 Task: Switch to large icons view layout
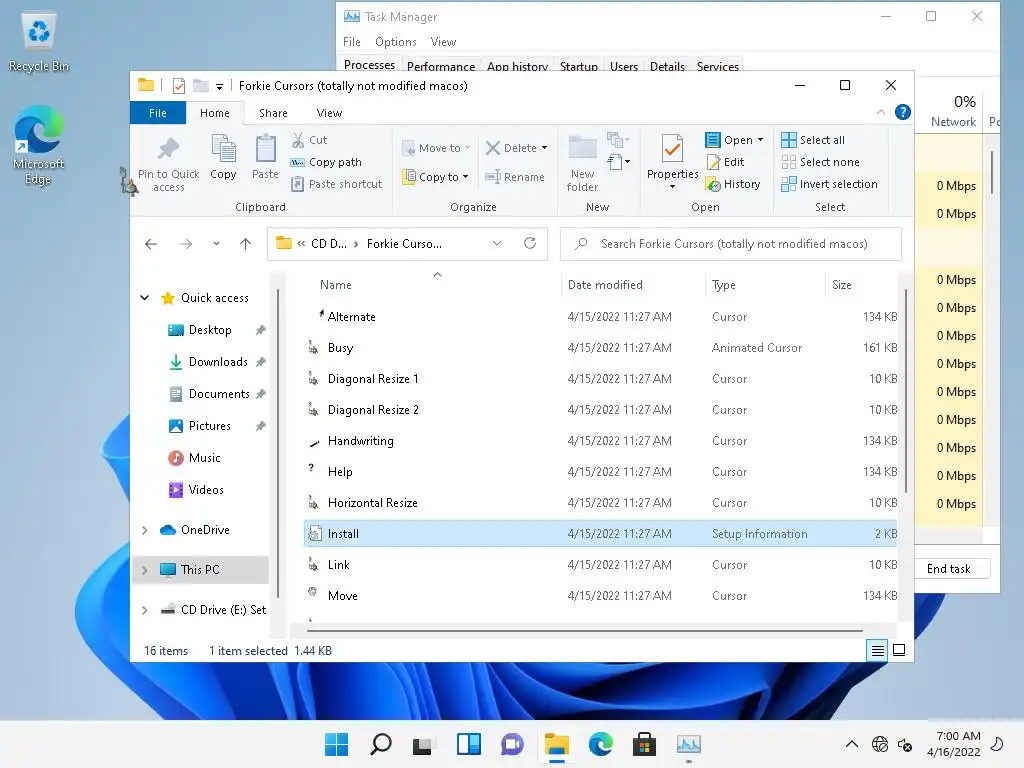click(899, 650)
